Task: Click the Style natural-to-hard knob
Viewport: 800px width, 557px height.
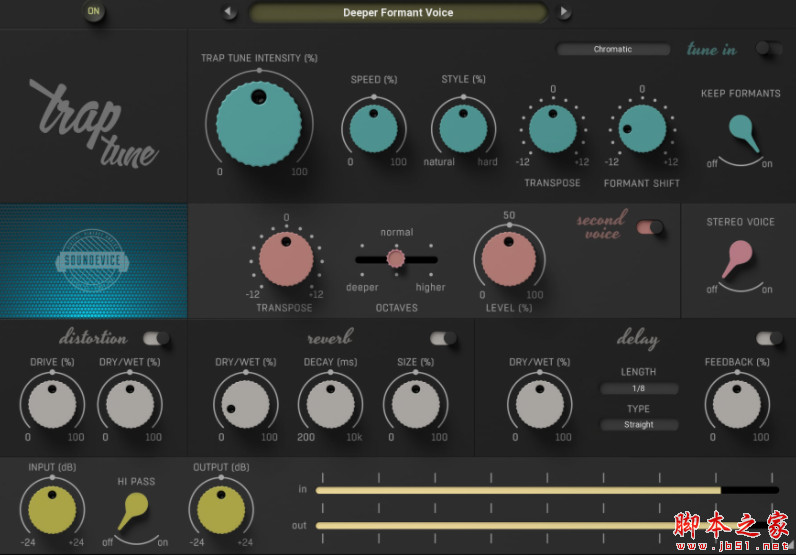Action: [463, 129]
